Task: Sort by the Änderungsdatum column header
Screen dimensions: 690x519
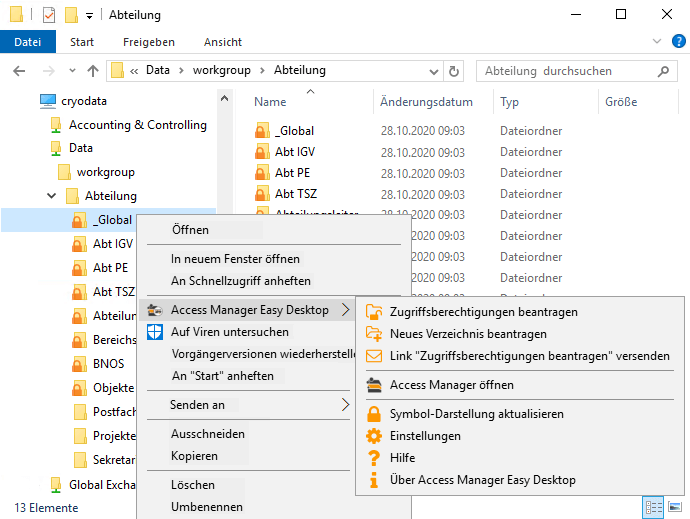Action: pyautogui.click(x=426, y=102)
